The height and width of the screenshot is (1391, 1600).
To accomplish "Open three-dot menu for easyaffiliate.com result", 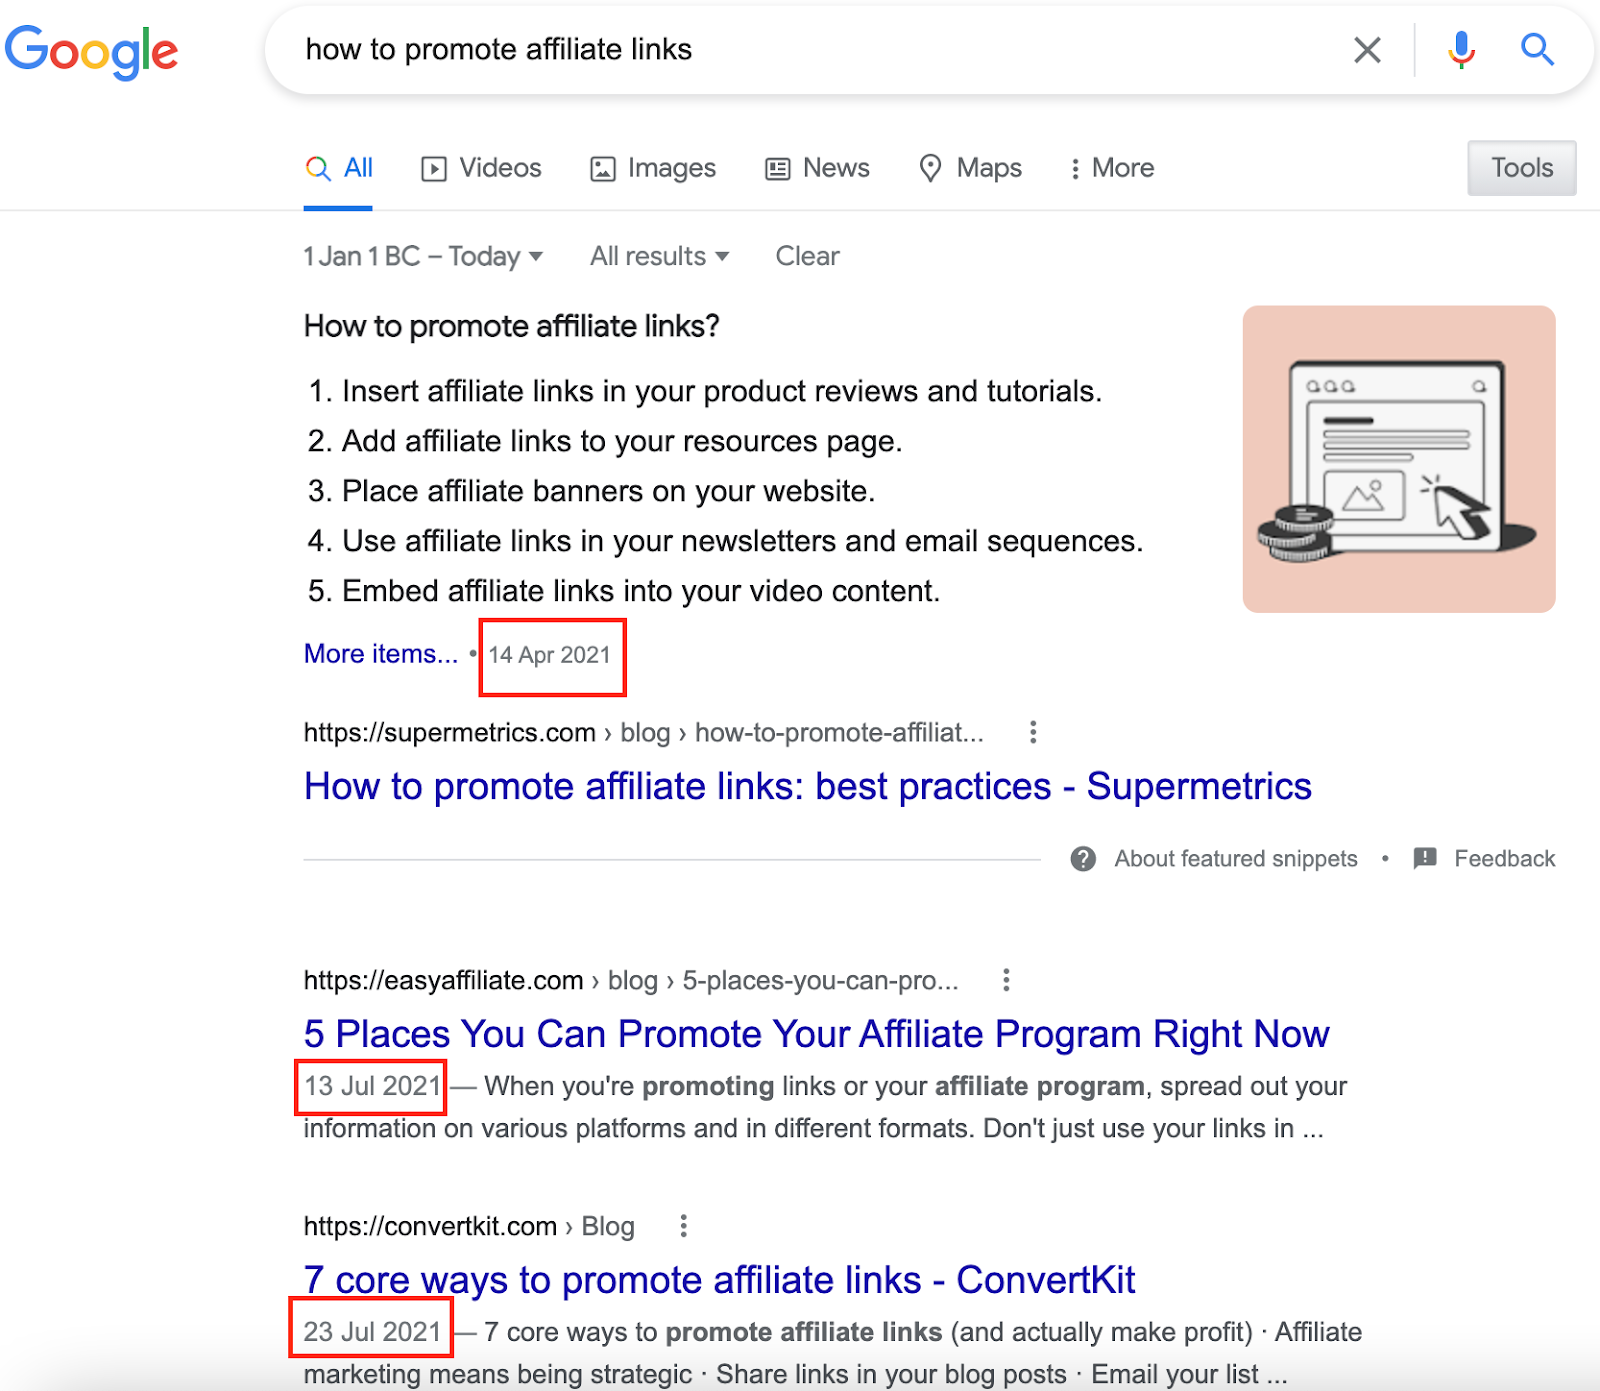I will click(x=1006, y=980).
